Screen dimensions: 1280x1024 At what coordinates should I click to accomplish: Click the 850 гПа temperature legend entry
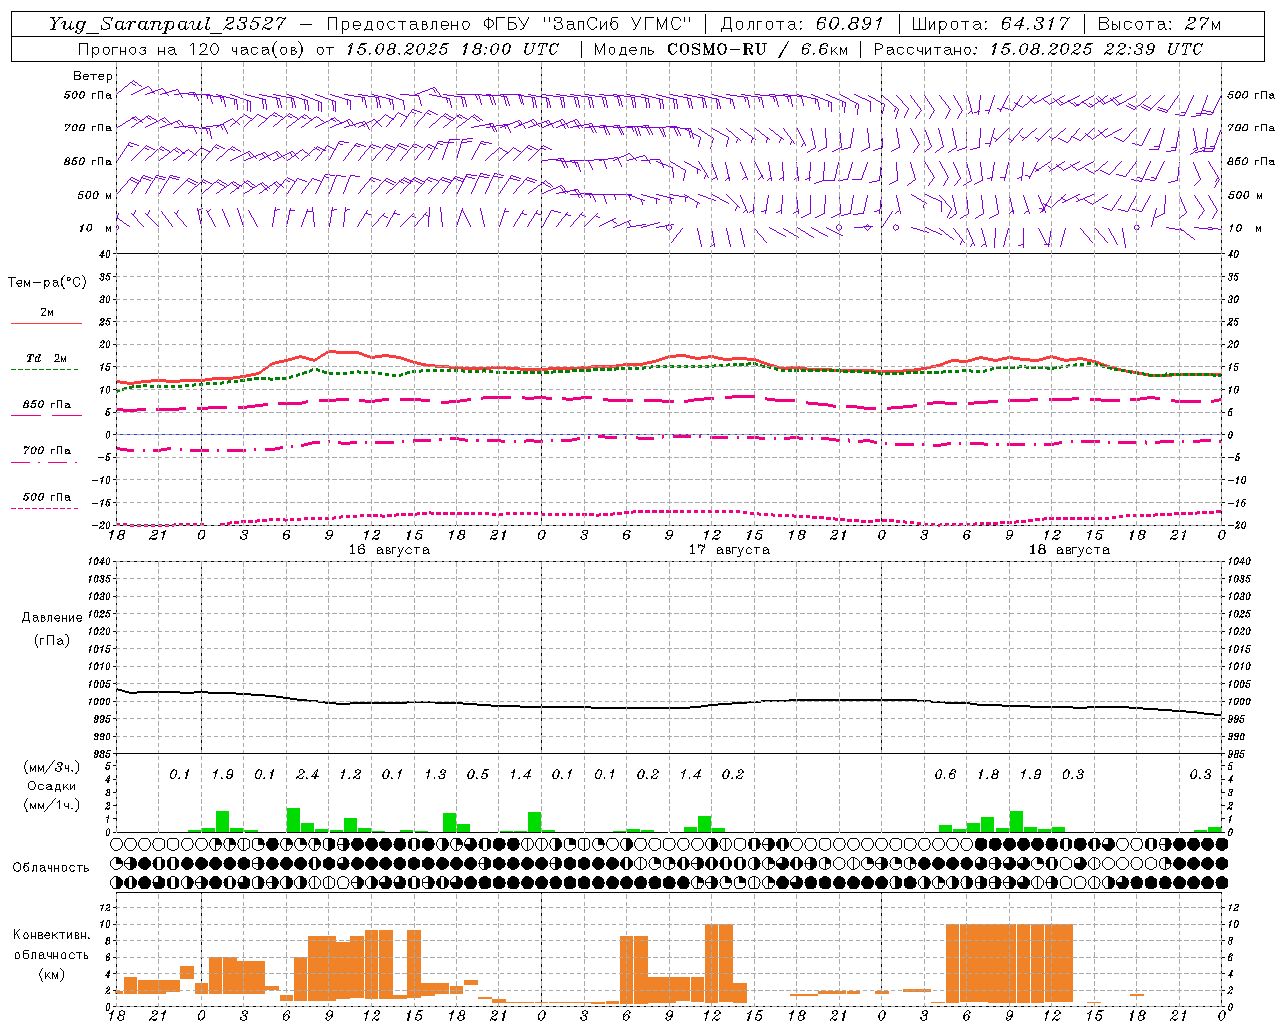coord(47,405)
